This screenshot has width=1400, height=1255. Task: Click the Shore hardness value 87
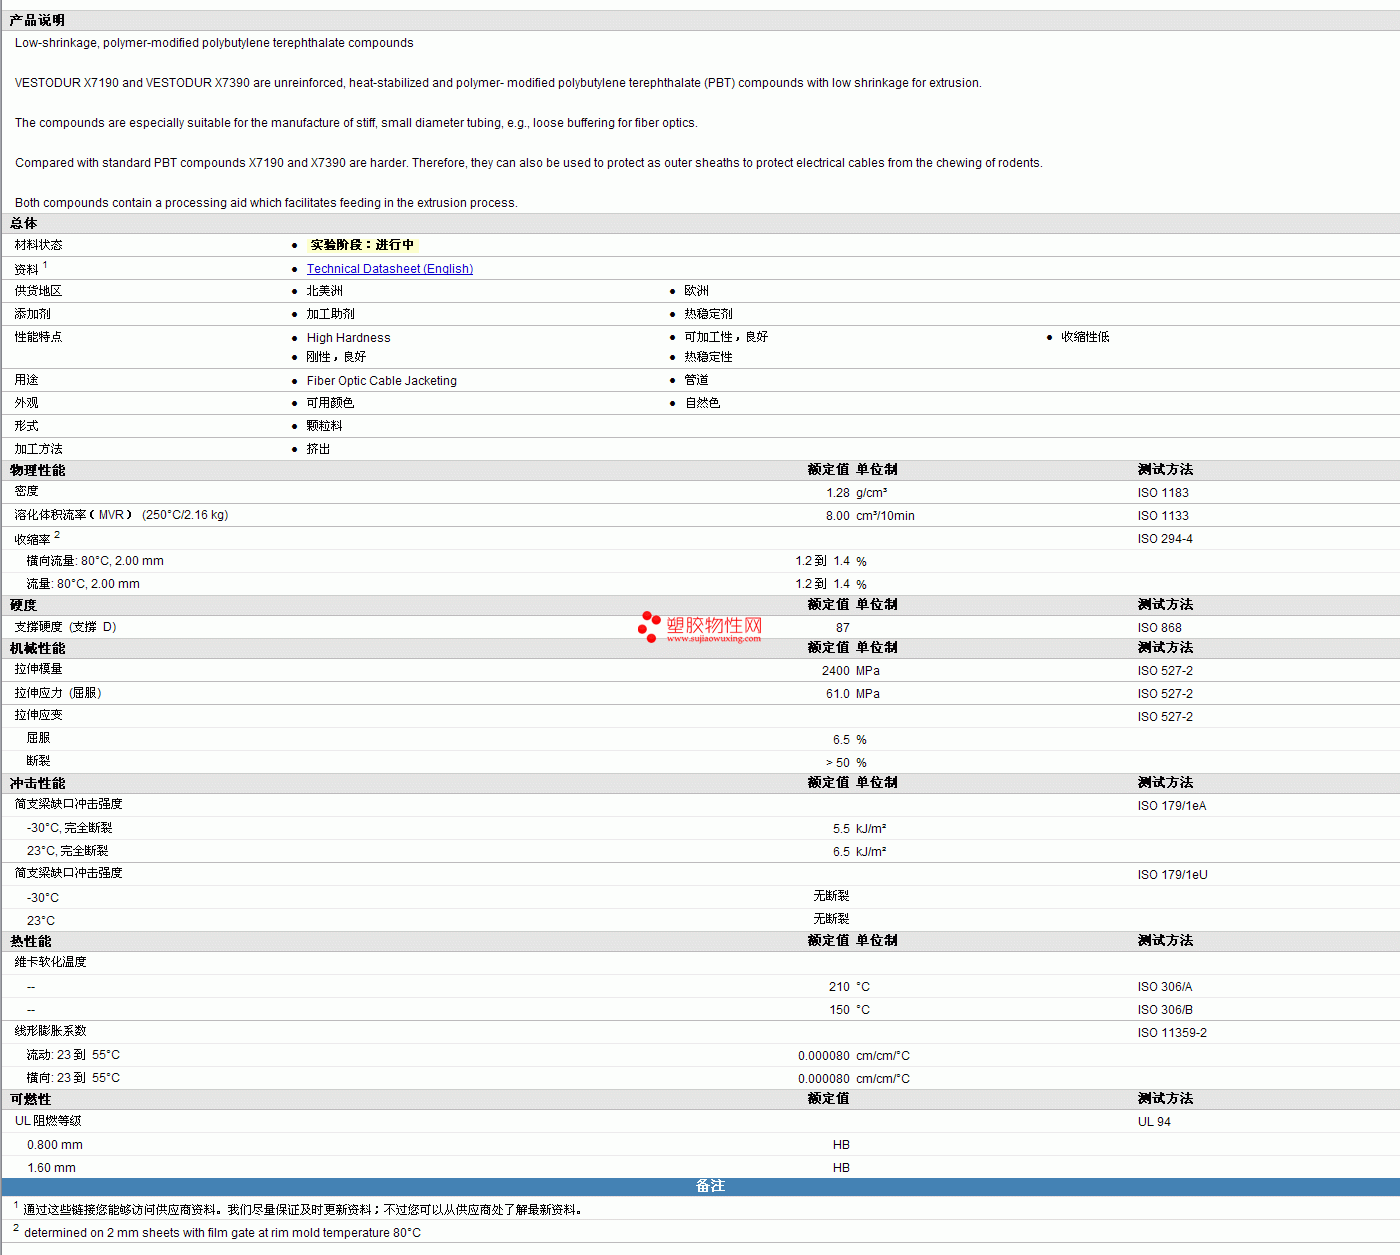[x=843, y=628]
